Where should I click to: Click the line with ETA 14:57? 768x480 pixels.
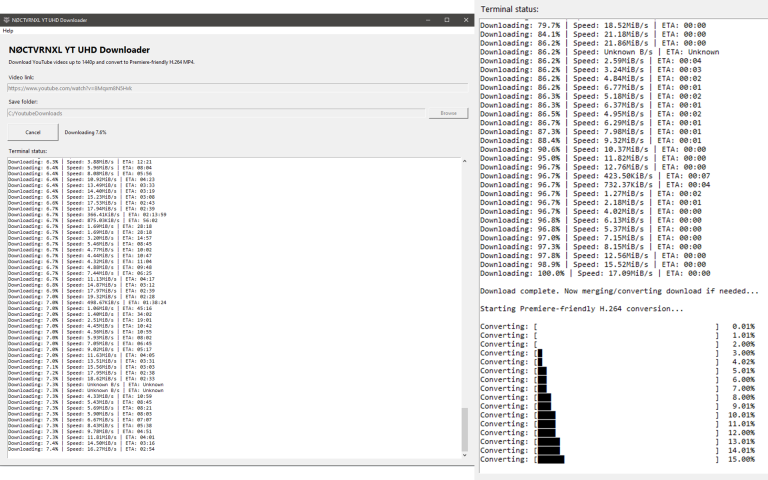click(x=80, y=238)
